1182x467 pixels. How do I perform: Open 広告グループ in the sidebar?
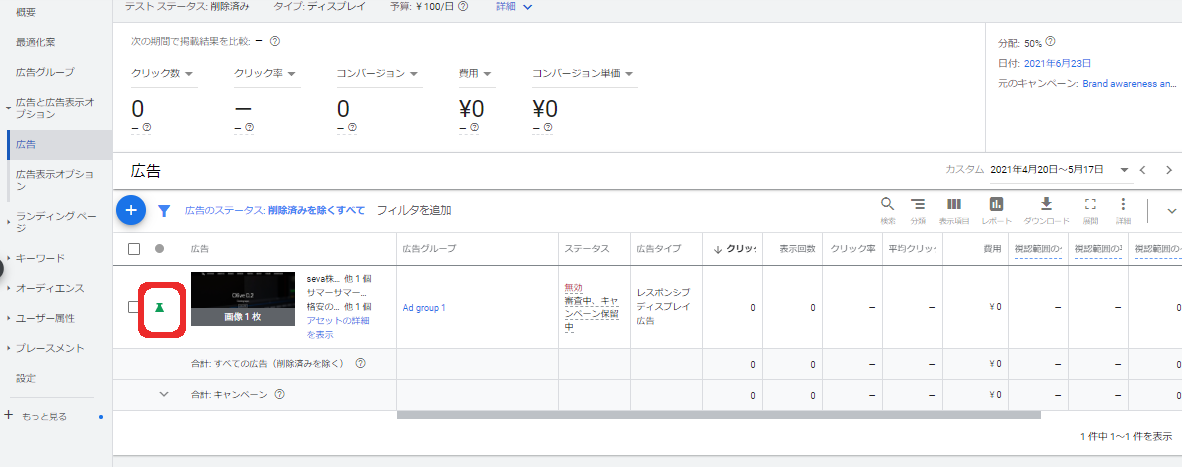tap(45, 72)
